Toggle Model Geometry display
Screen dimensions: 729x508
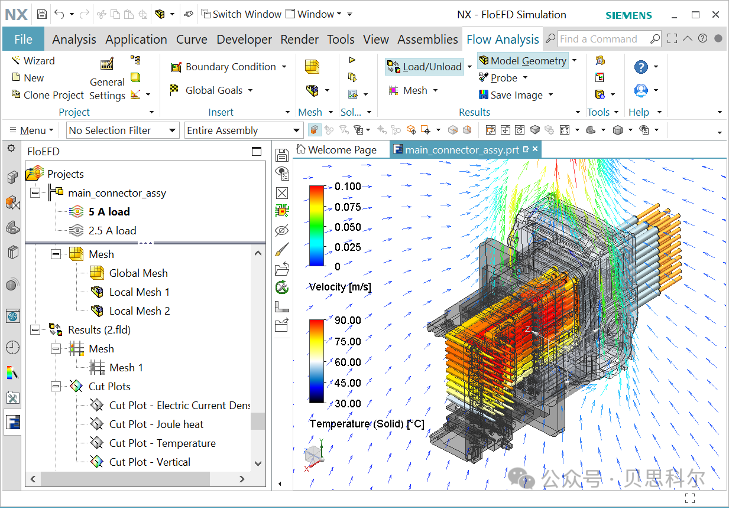pyautogui.click(x=523, y=60)
